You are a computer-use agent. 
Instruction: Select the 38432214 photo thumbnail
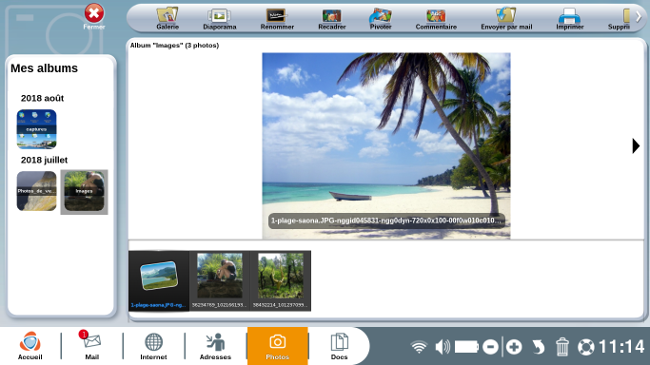click(280, 281)
